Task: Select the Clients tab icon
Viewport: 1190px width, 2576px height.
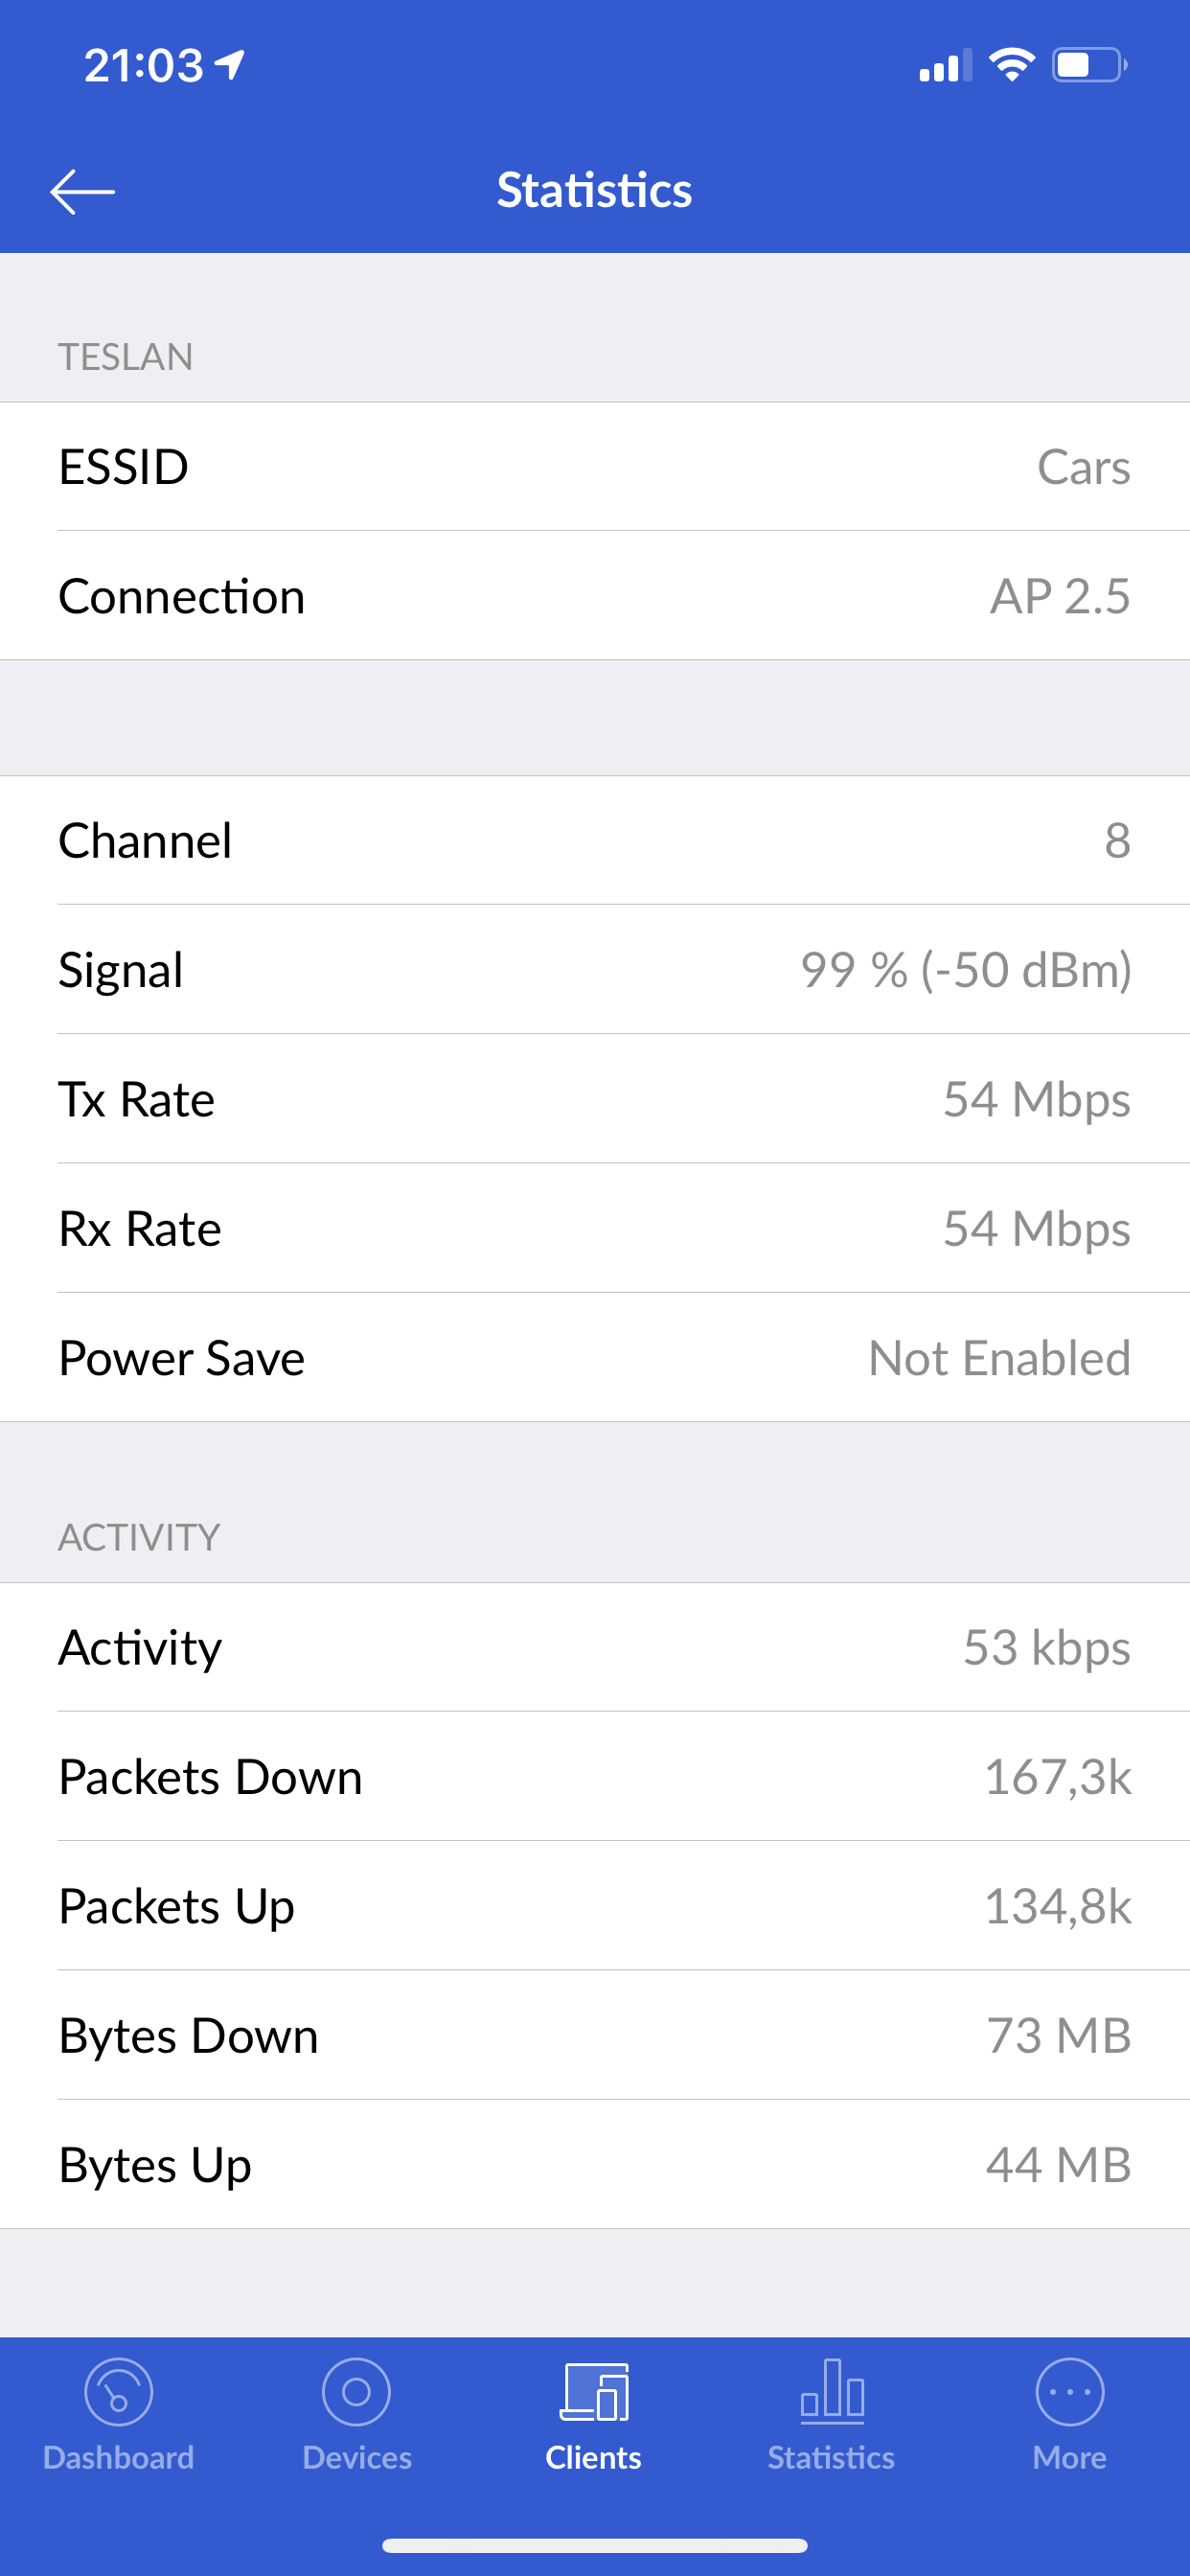Action: point(594,2391)
